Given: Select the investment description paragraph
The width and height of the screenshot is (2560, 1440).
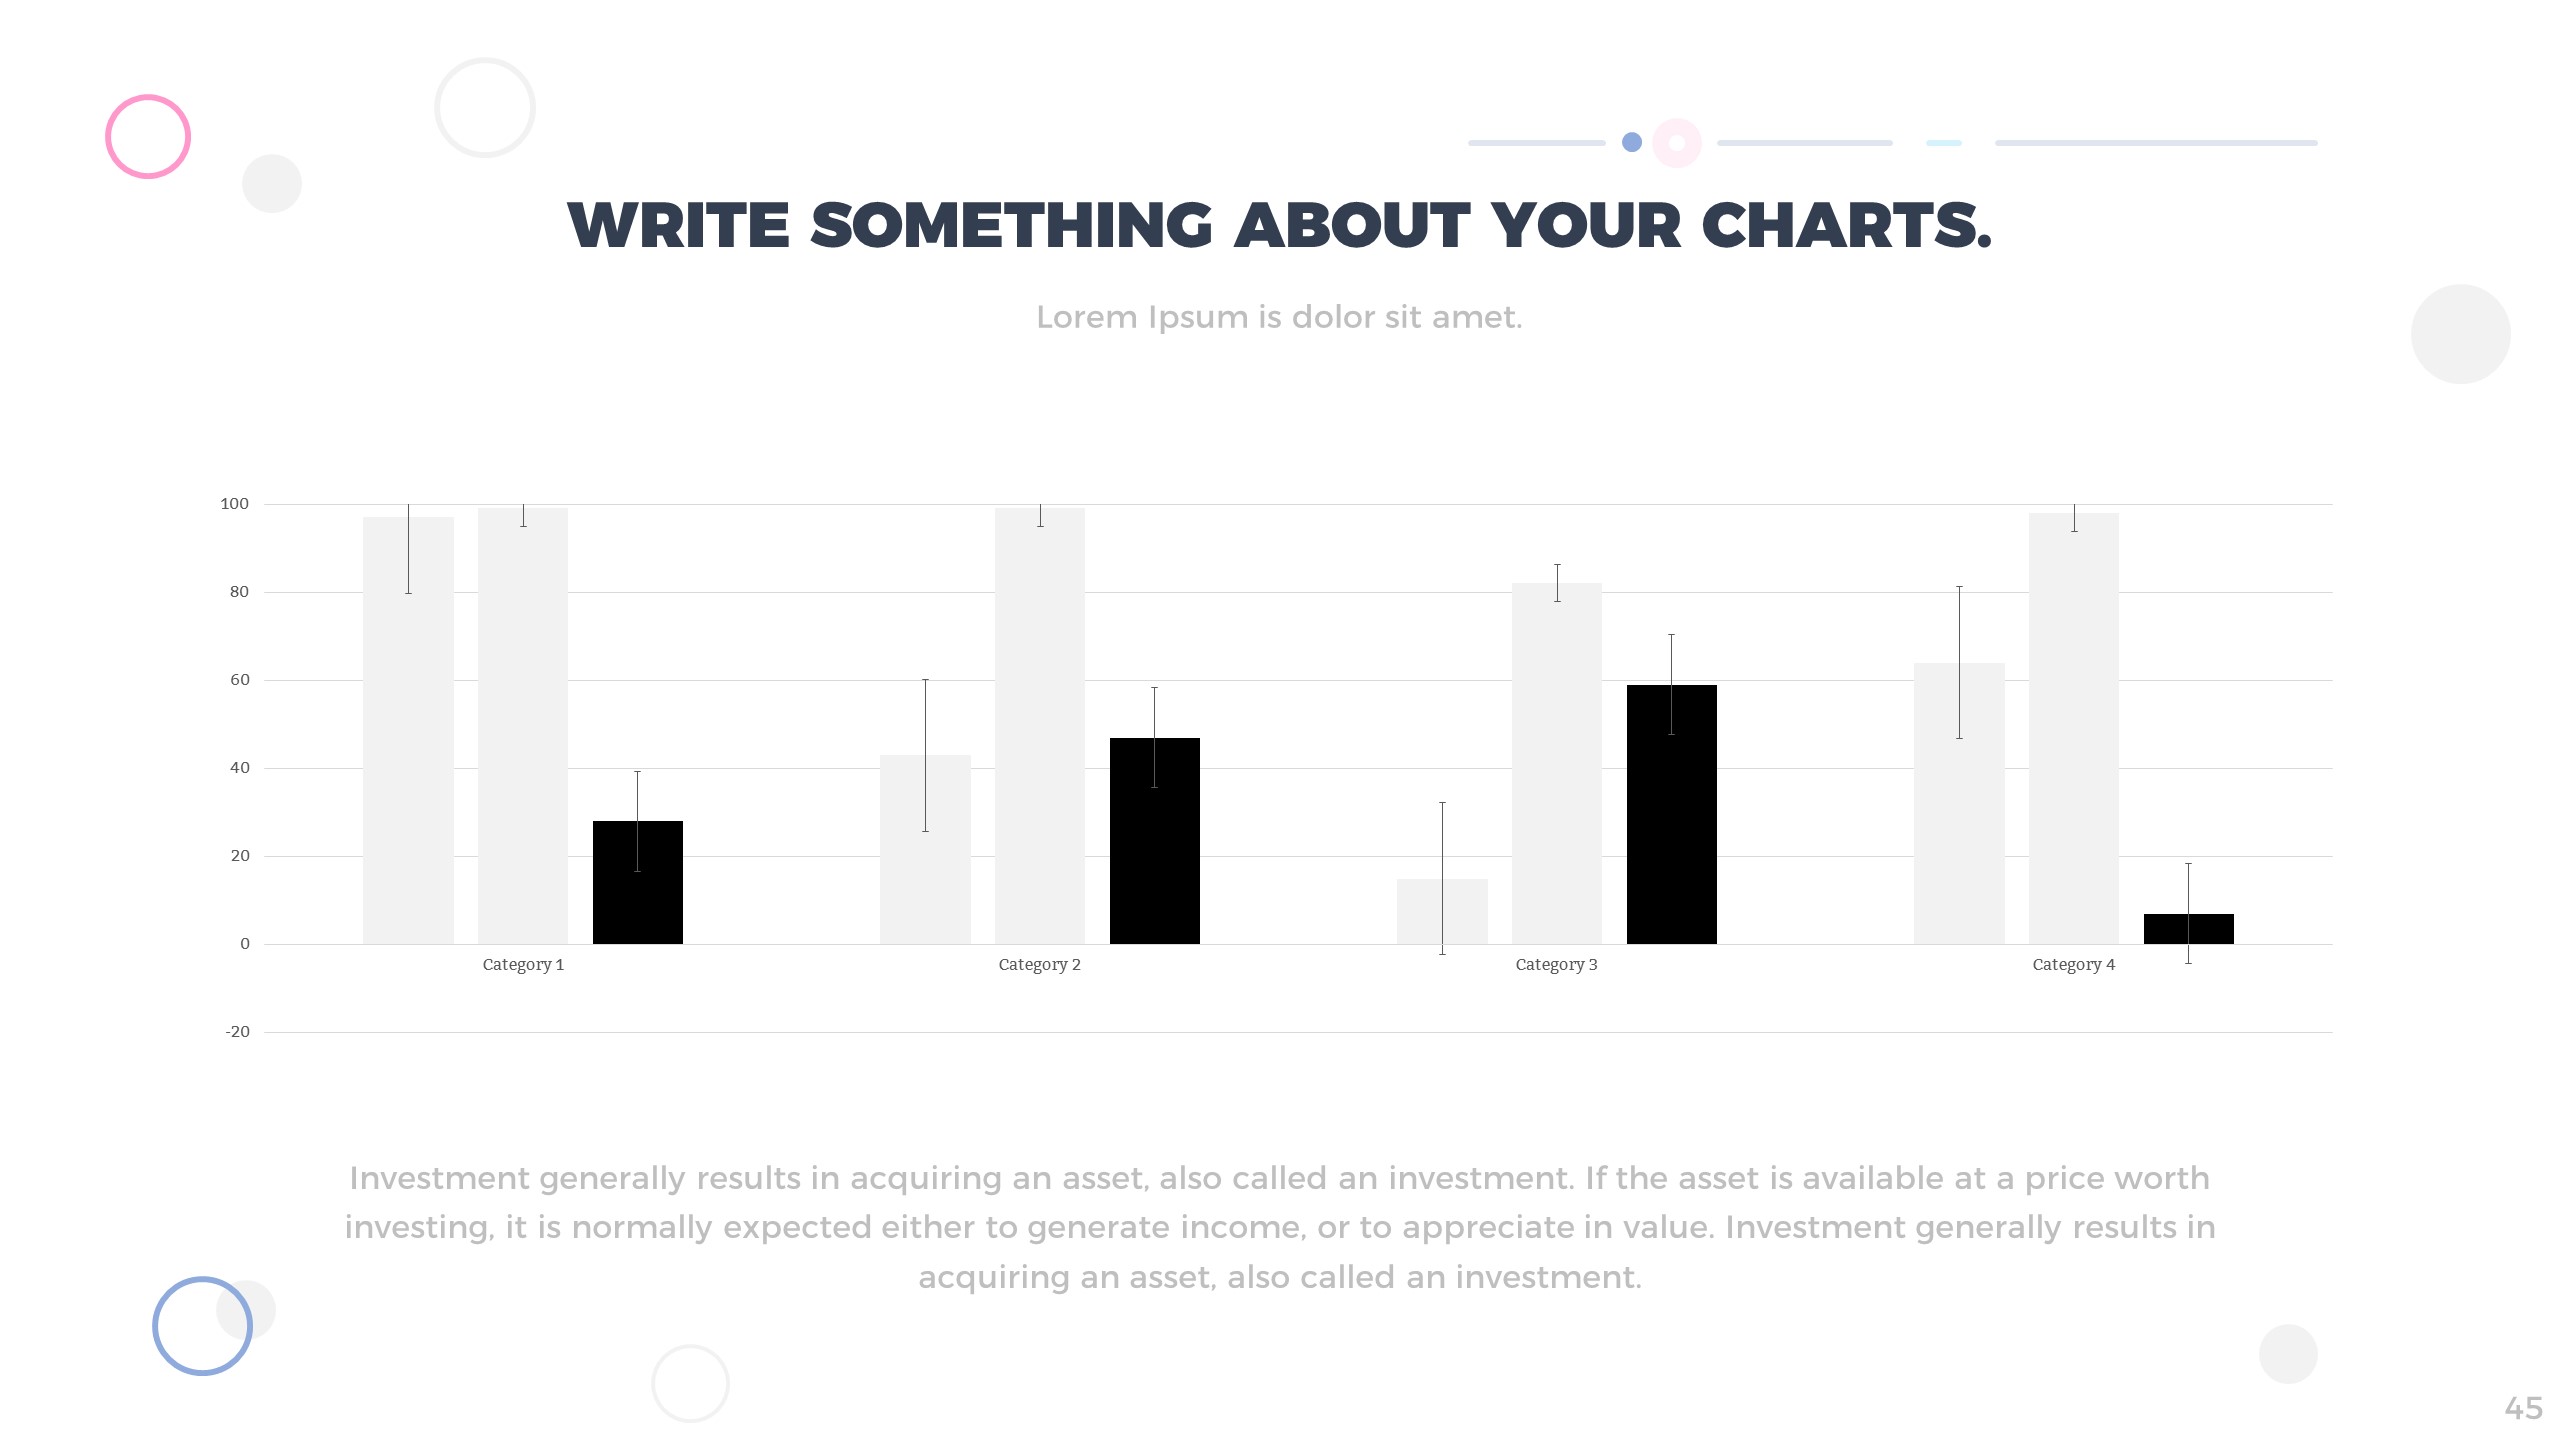Looking at the screenshot, I should (x=1279, y=1227).
